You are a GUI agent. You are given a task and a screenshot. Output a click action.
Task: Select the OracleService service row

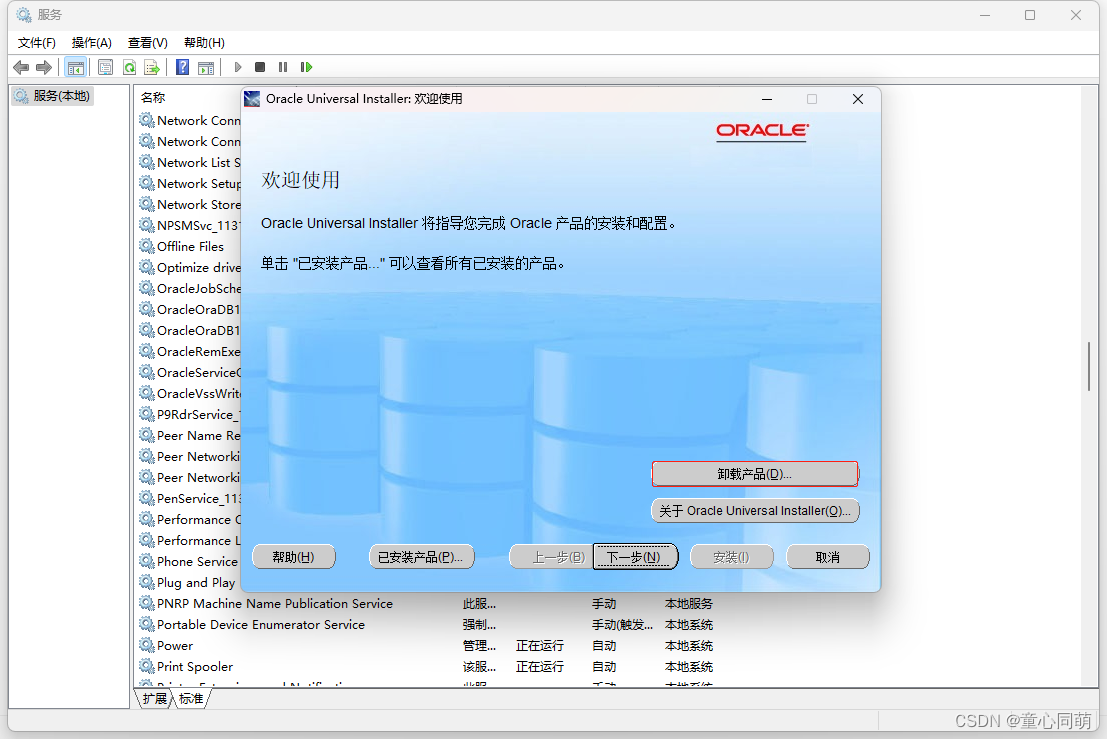pos(198,372)
